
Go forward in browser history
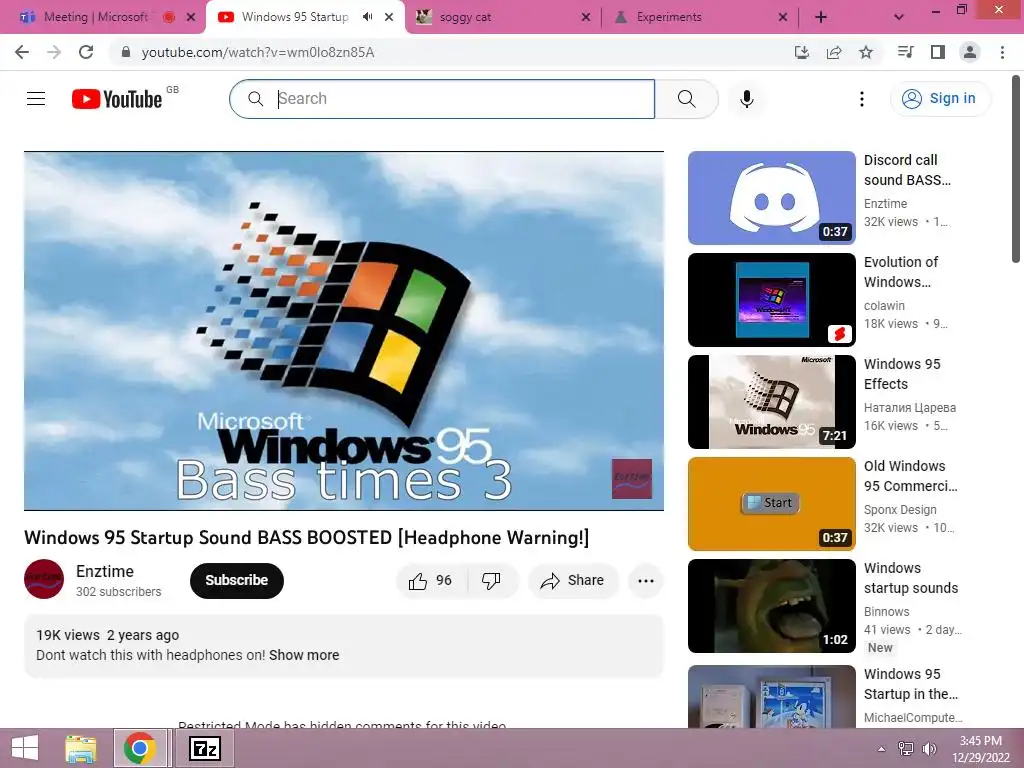54,52
